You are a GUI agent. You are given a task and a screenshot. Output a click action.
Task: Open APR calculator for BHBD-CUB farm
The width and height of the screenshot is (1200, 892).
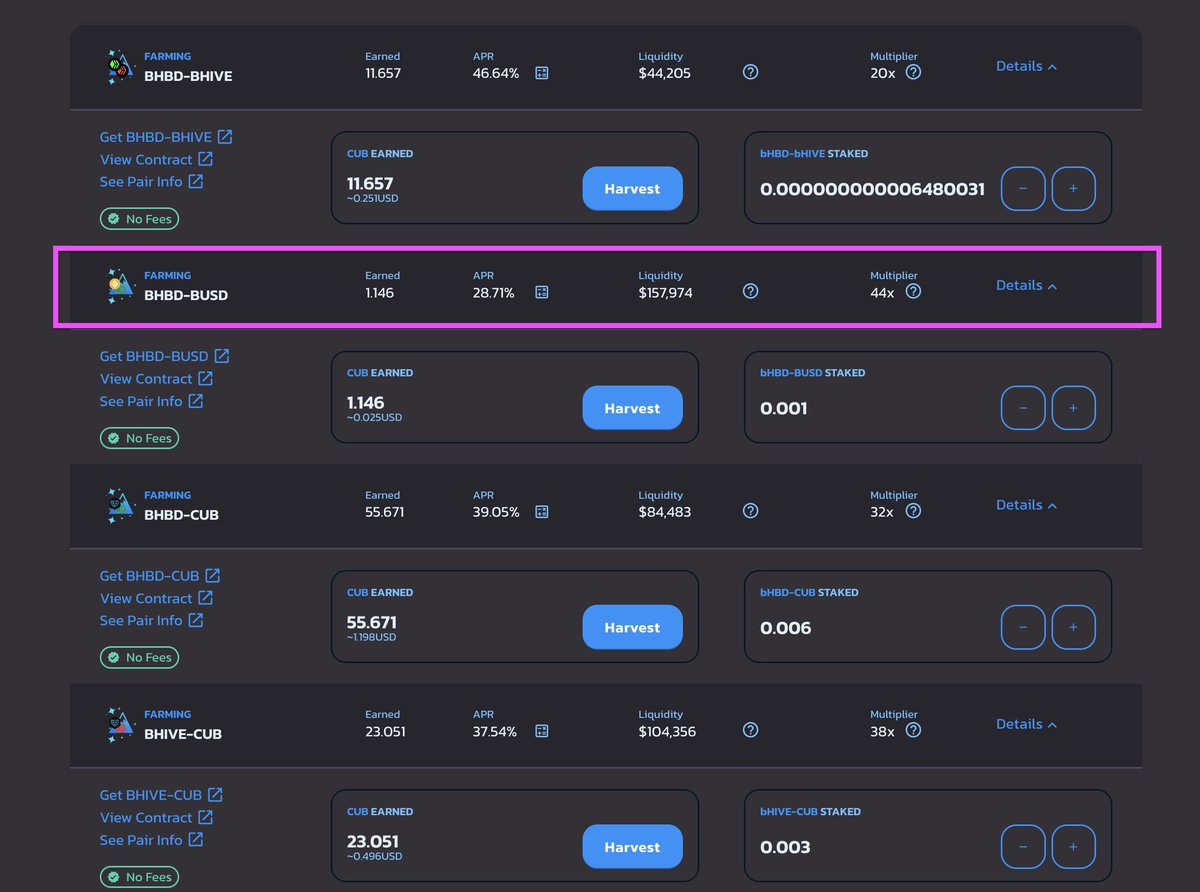542,512
